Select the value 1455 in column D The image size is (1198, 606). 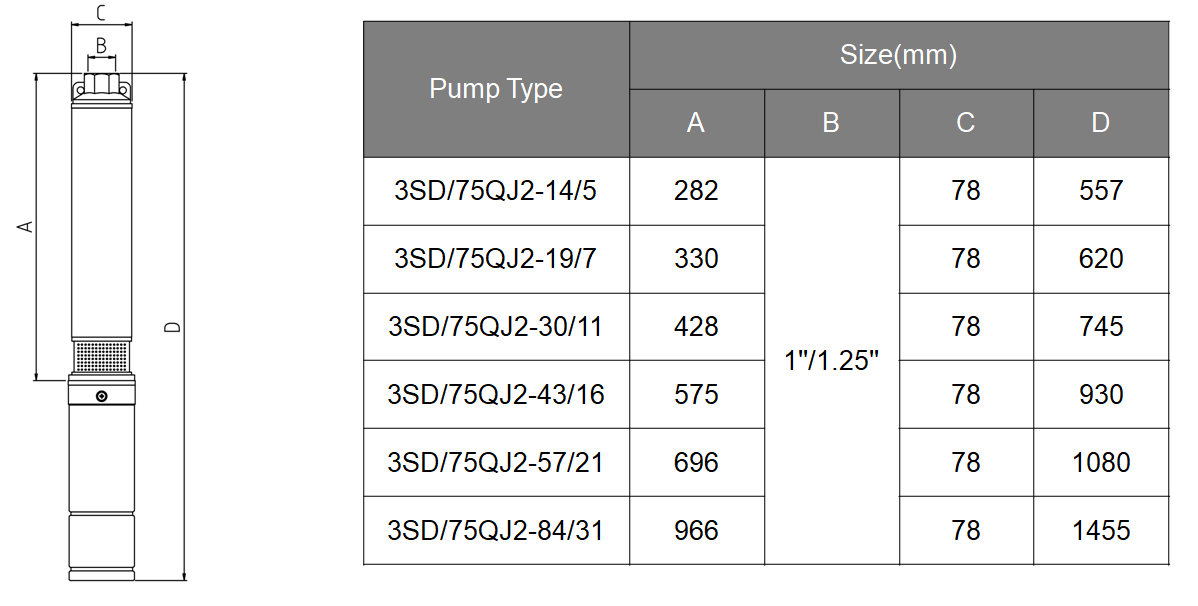click(x=1101, y=531)
